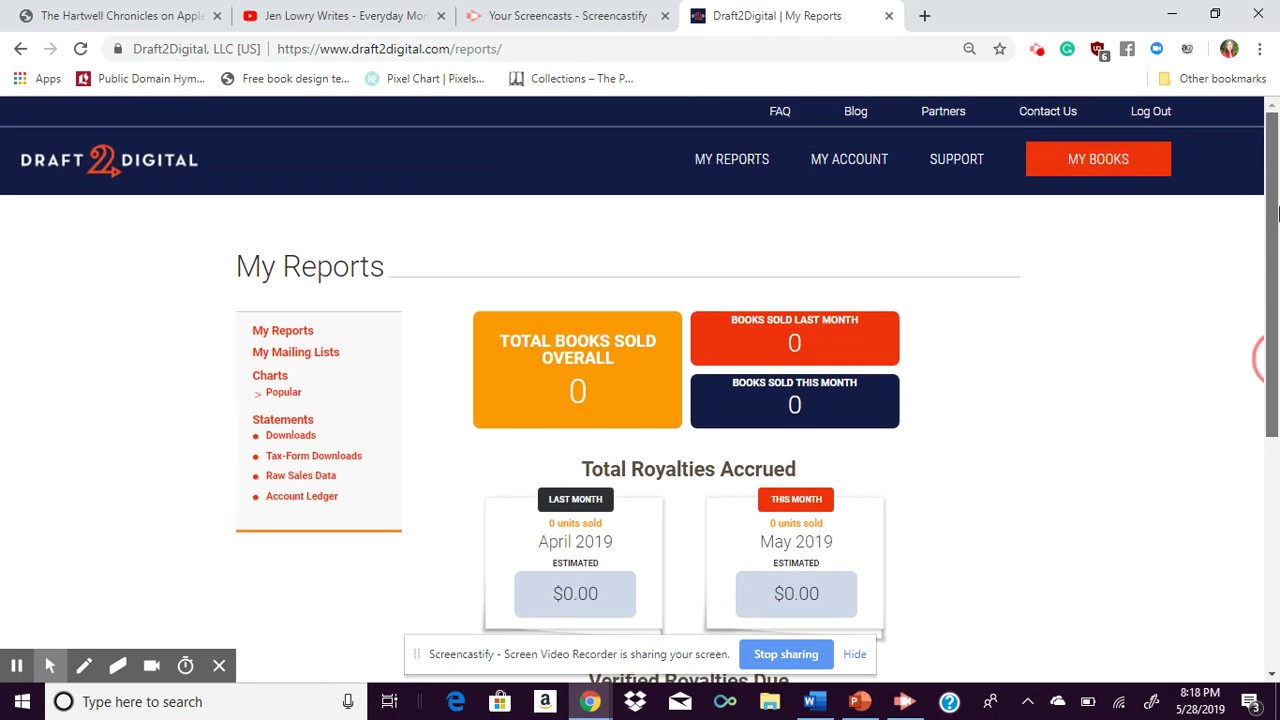This screenshot has height=720, width=1280.
Task: Open the Contact Us link
Action: 1048,111
